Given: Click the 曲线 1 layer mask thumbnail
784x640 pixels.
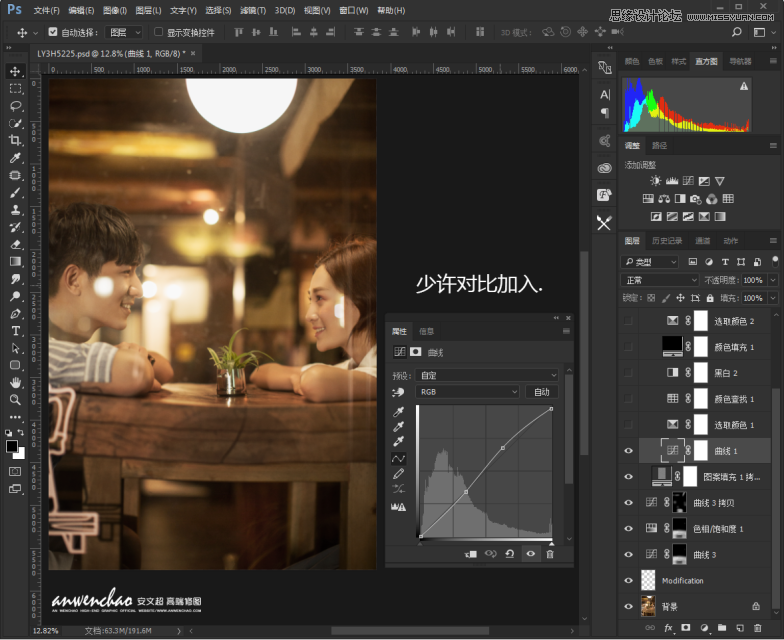Looking at the screenshot, I should (x=701, y=451).
